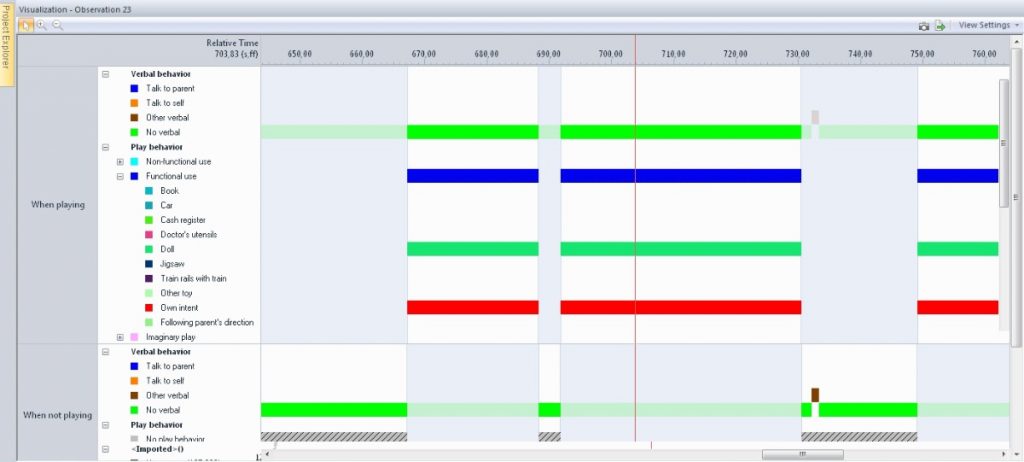1024x462 pixels.
Task: Expand the Non-functional use group
Action: tap(120, 161)
